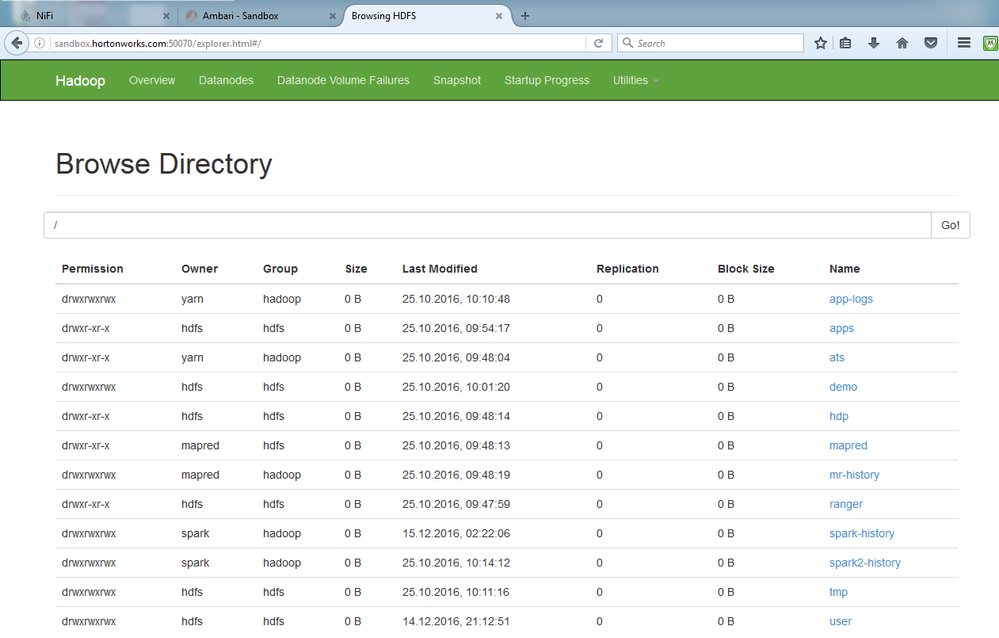Open the spark-history directory link

coord(861,534)
